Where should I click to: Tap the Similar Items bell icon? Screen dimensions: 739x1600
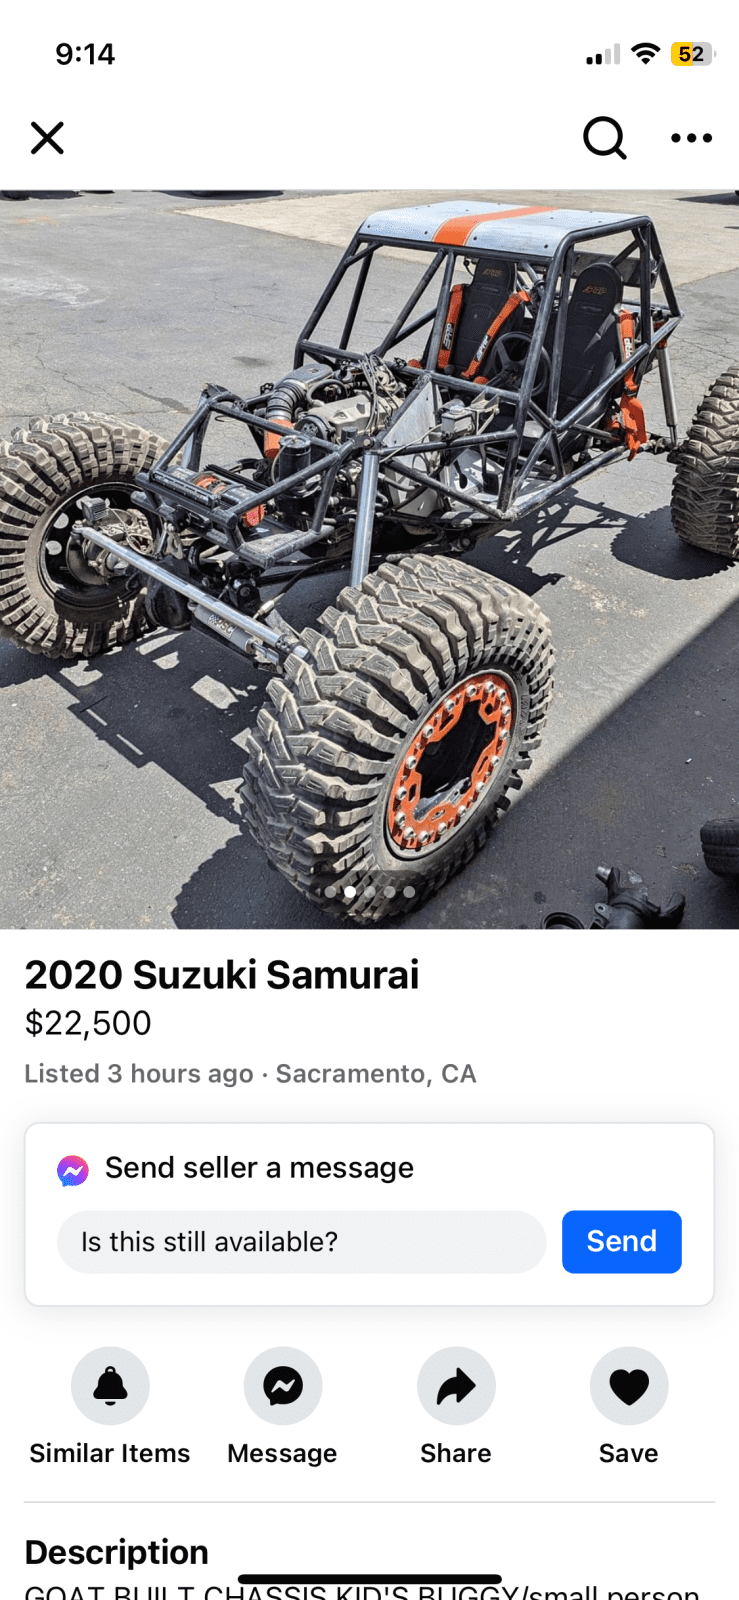(x=110, y=1385)
